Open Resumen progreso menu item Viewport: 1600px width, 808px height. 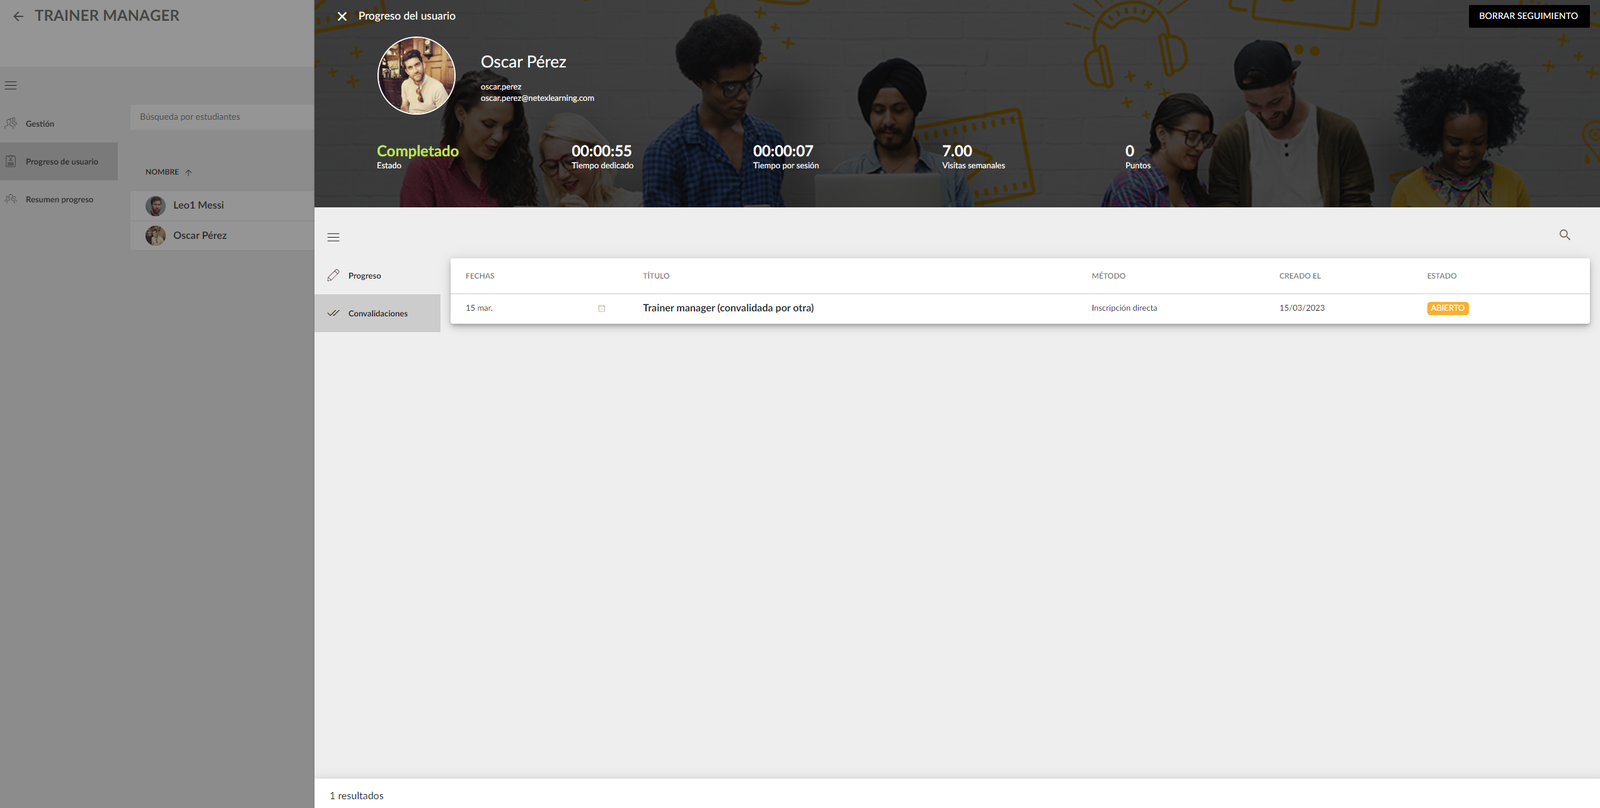click(59, 200)
